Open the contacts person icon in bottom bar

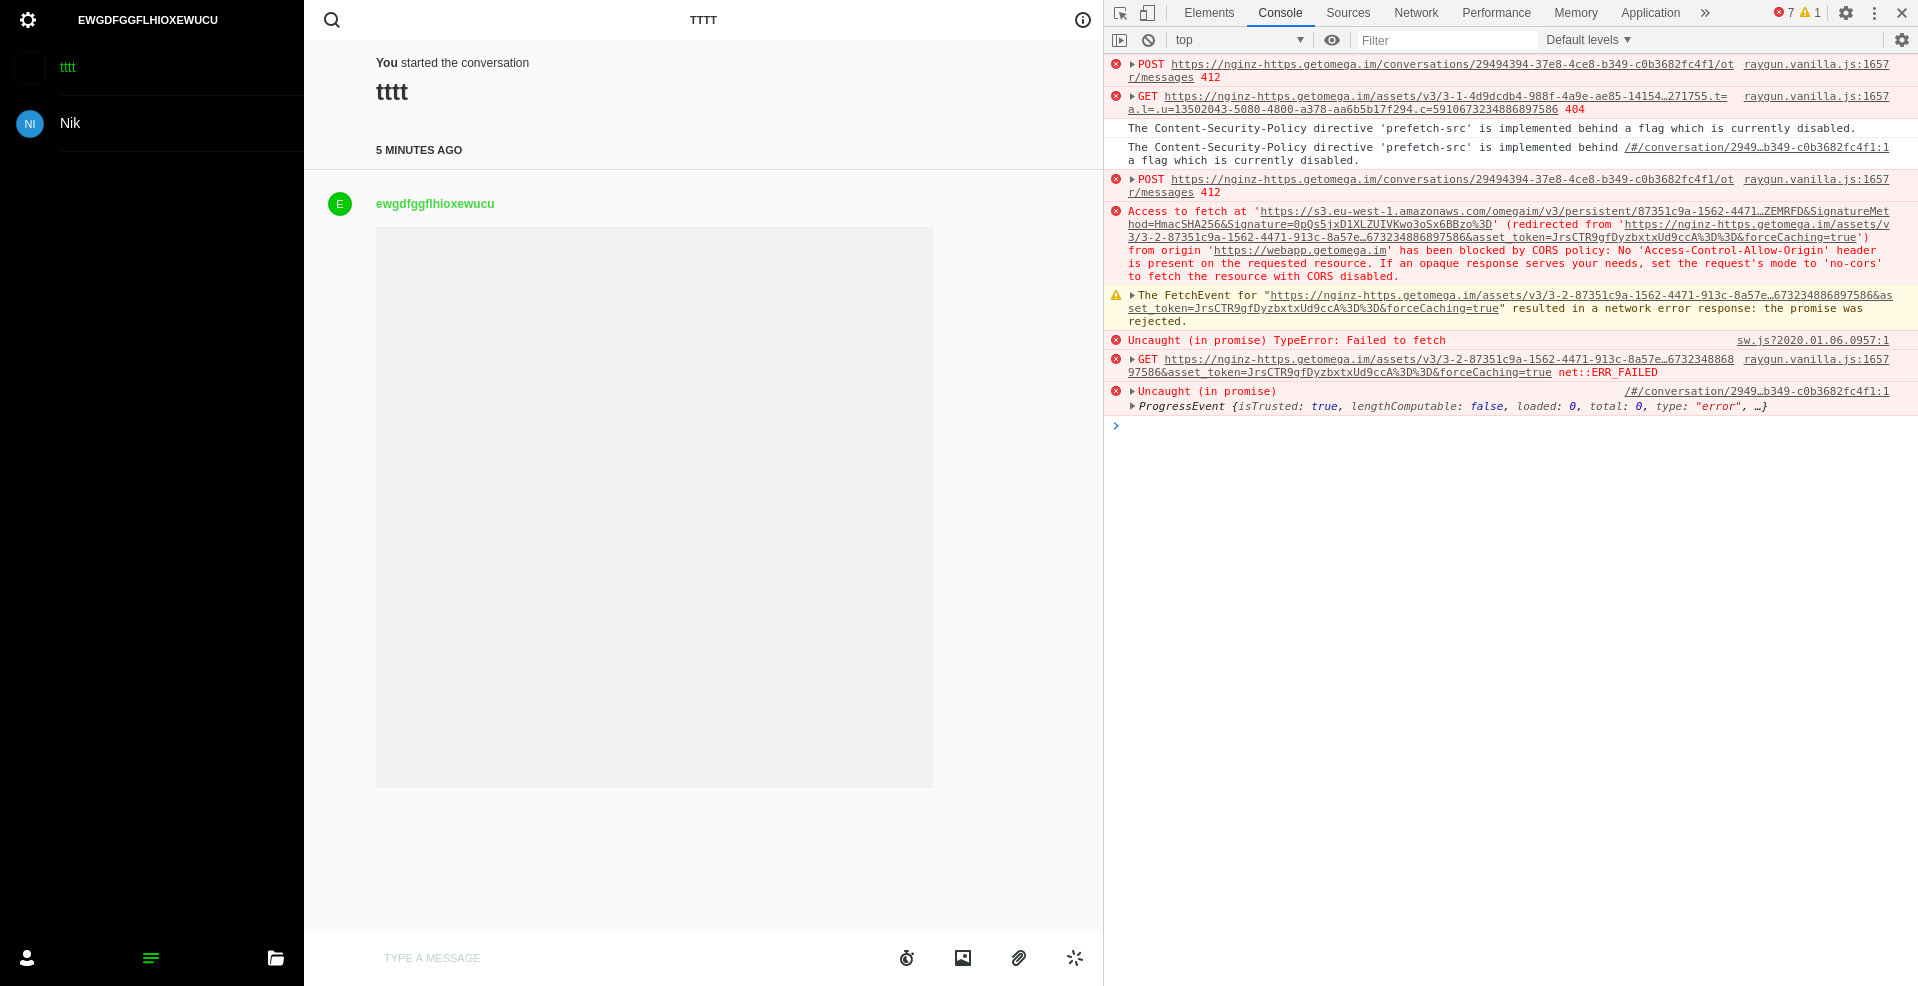coord(26,958)
